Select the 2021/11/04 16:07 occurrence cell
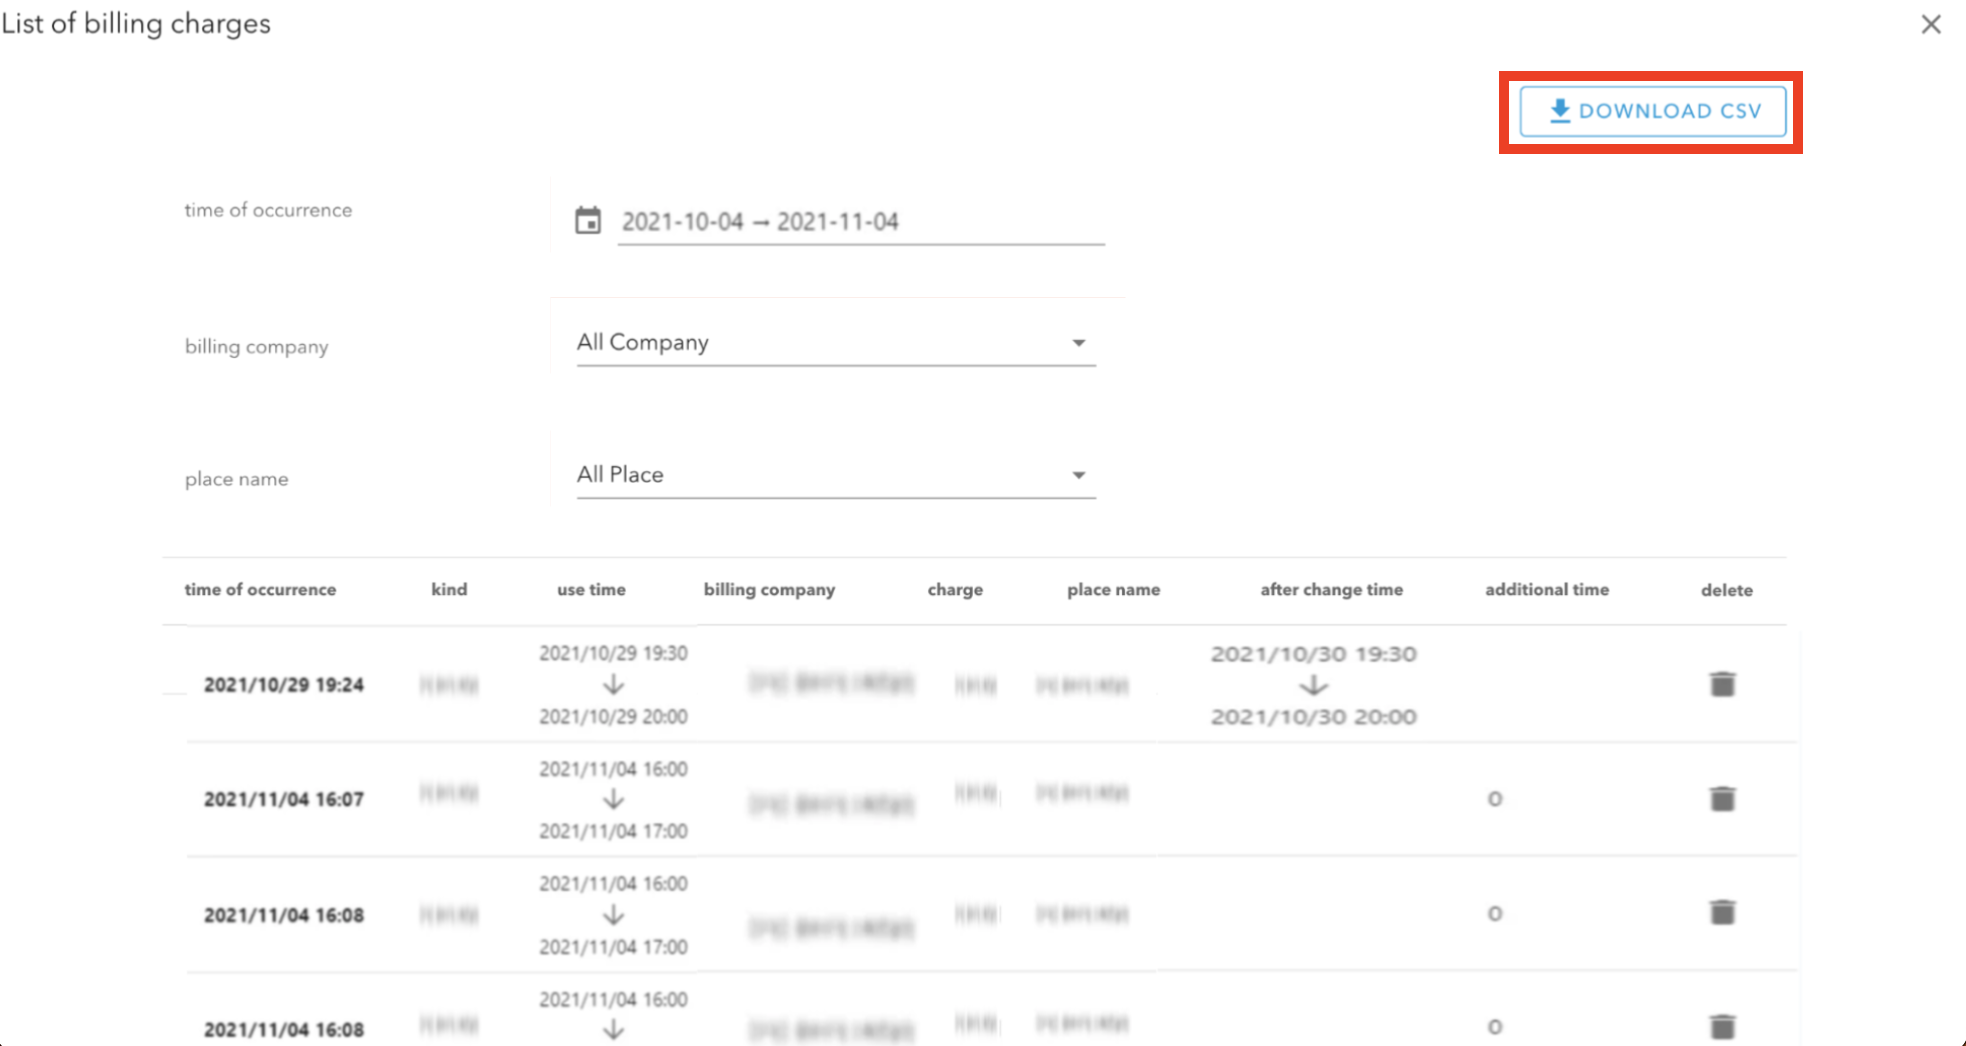Screen dimensions: 1966x1046 [x=284, y=799]
